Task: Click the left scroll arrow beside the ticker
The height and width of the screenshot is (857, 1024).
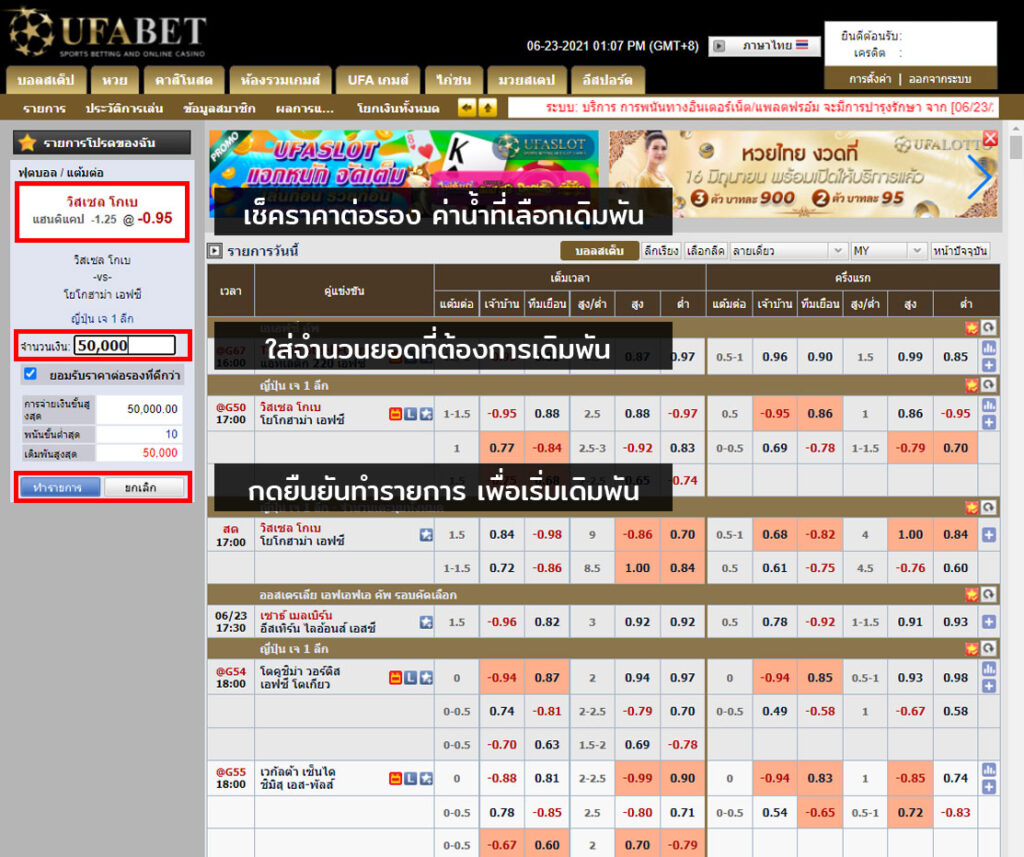Action: tap(466, 108)
